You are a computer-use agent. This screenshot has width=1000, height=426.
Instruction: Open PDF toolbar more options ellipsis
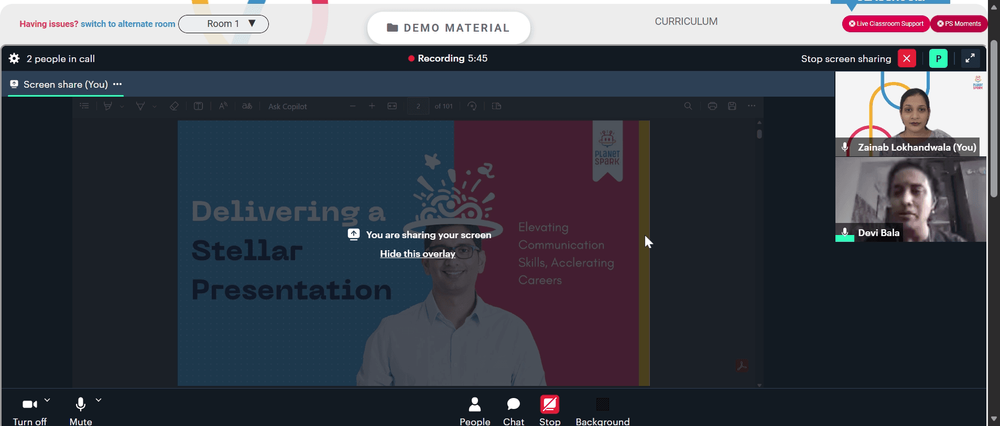752,106
